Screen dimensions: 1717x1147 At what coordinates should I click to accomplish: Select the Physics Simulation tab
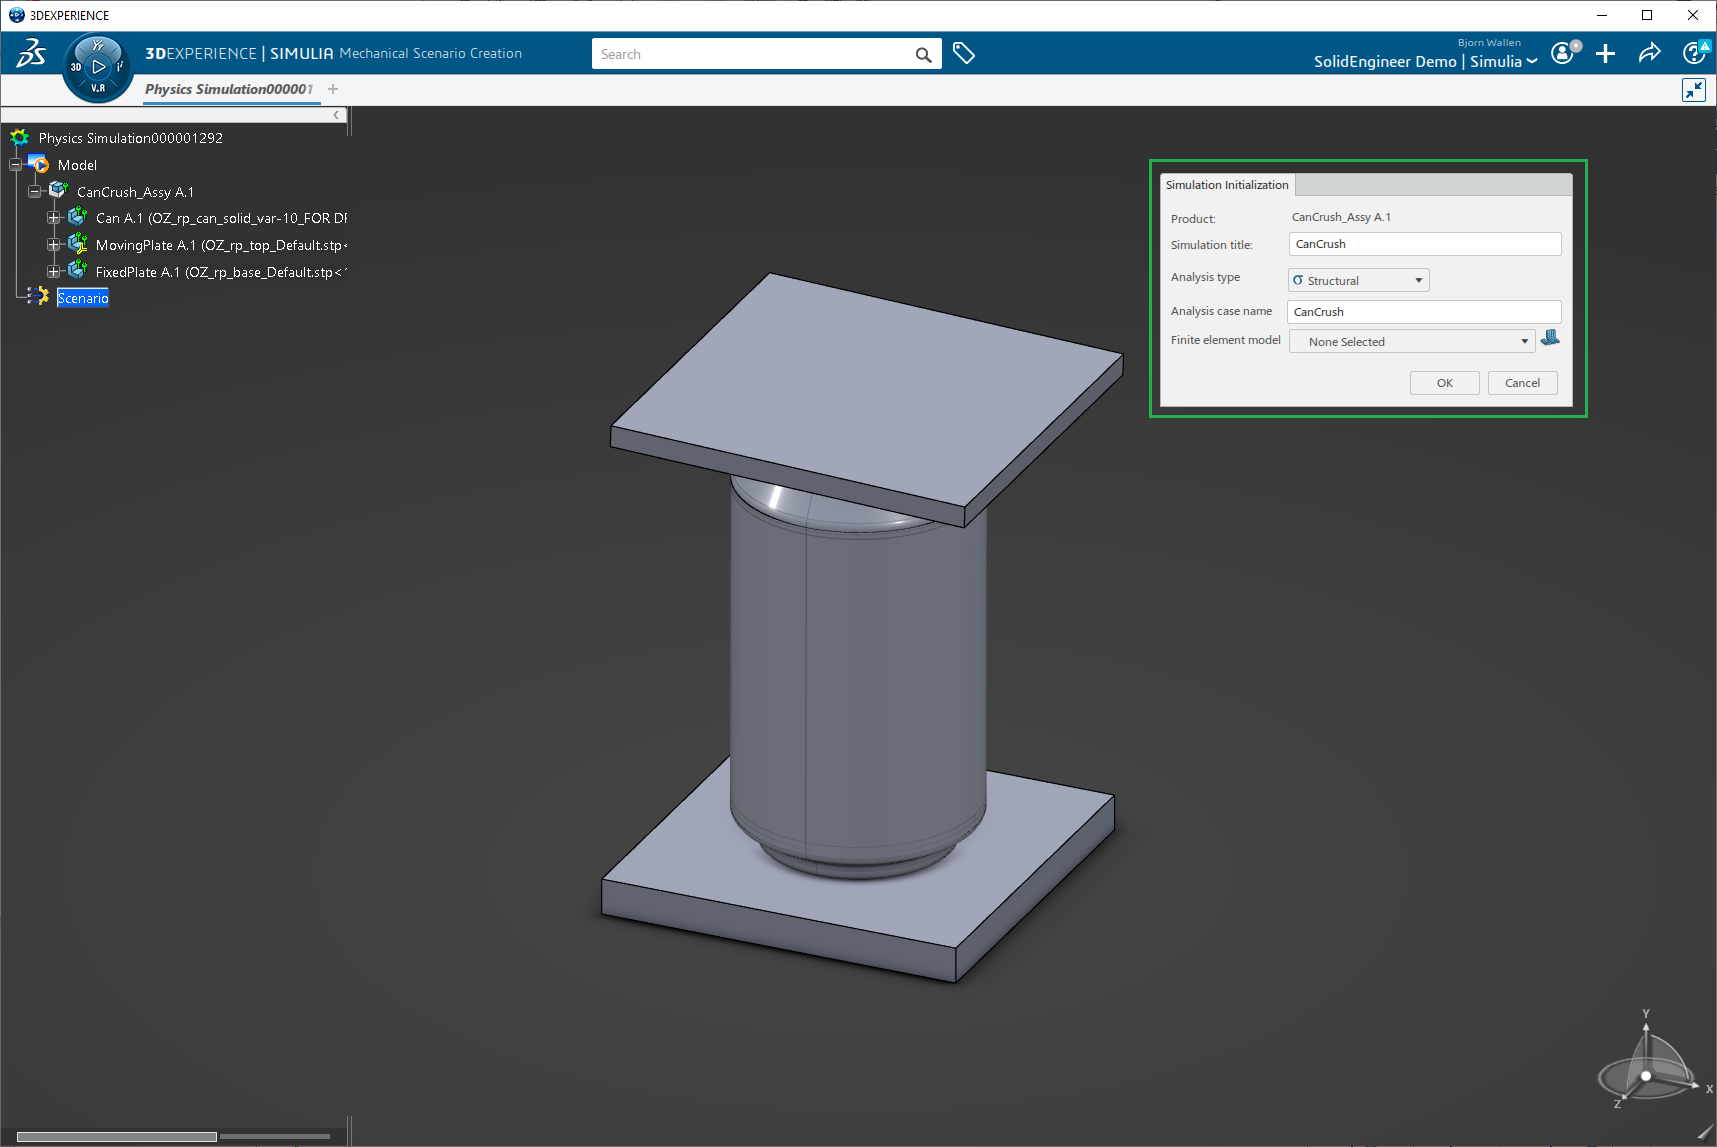coord(228,89)
